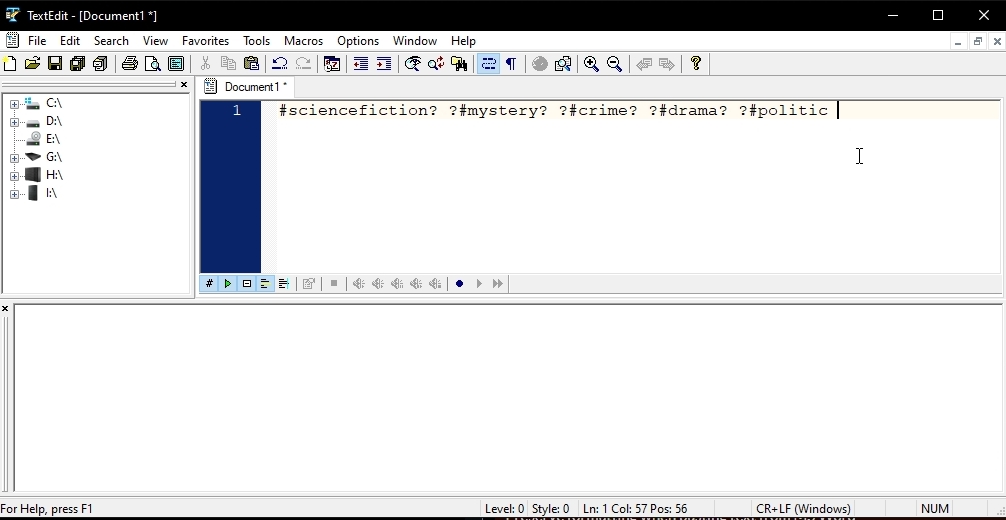Click line number 1 in the gutter
This screenshot has width=1006, height=520.
click(x=237, y=110)
